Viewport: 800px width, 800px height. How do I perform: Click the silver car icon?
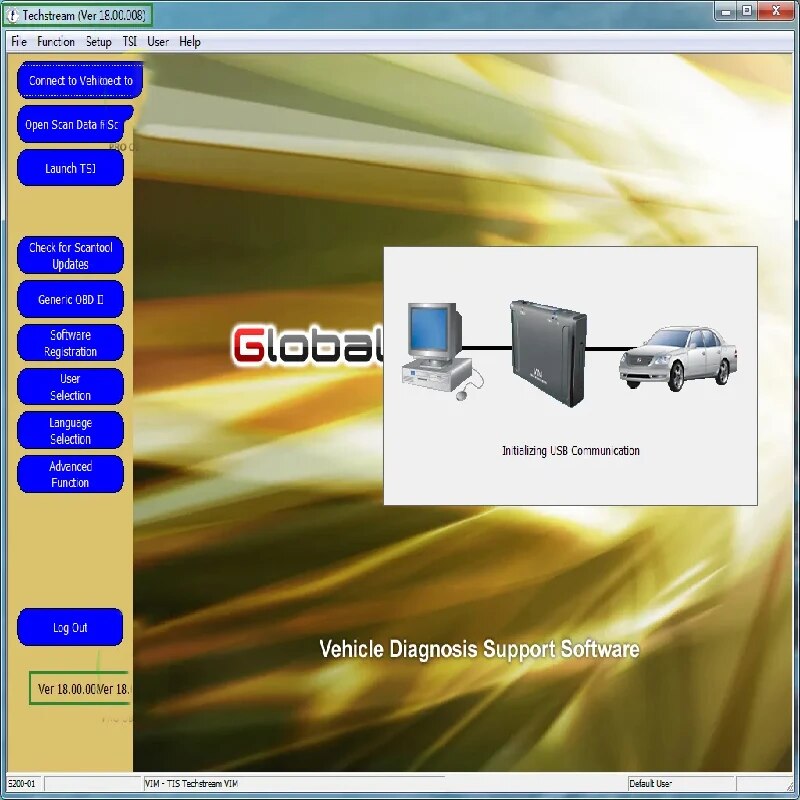click(x=678, y=358)
